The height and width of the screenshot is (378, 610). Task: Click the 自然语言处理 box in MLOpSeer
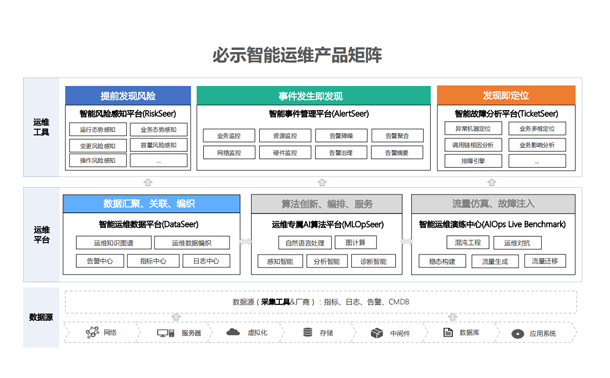click(x=305, y=243)
